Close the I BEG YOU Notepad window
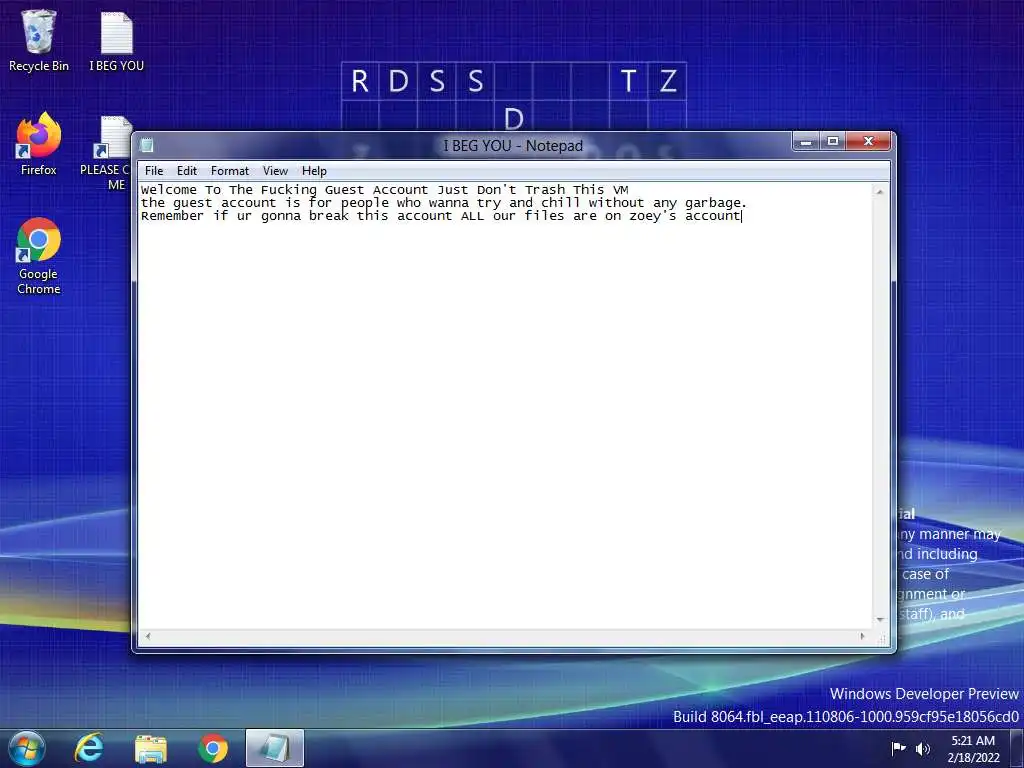 click(x=868, y=142)
